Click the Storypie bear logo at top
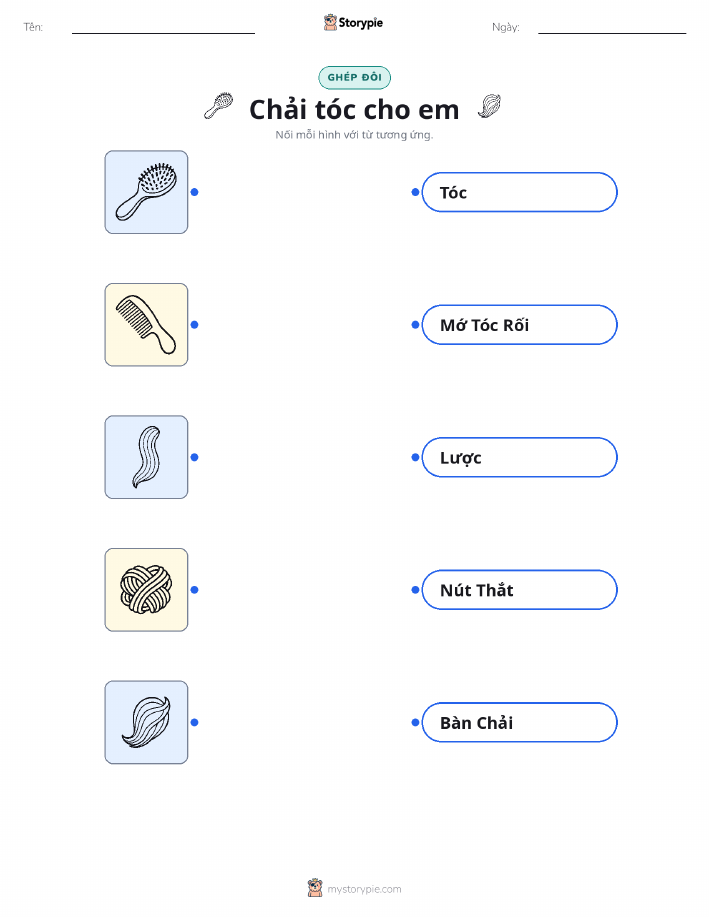Image resolution: width=709 pixels, height=917 pixels. click(331, 22)
